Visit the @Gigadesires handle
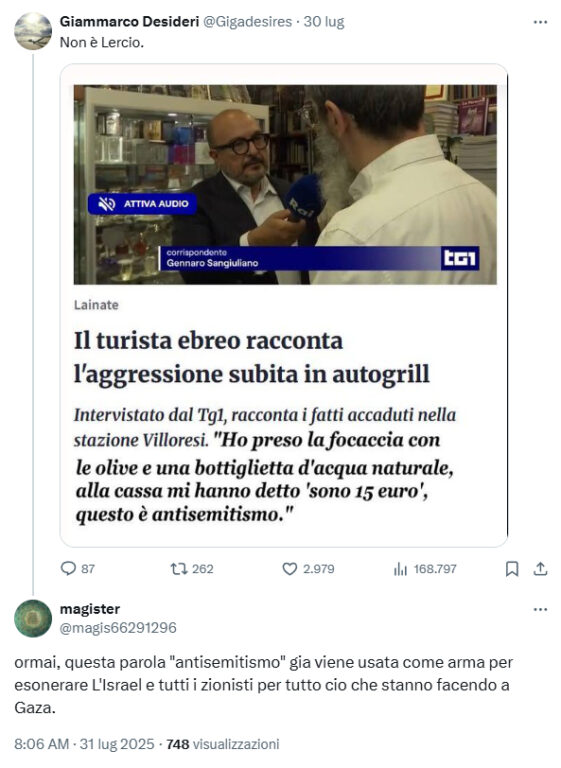Image resolution: width=561 pixels, height=768 pixels. pyautogui.click(x=247, y=22)
